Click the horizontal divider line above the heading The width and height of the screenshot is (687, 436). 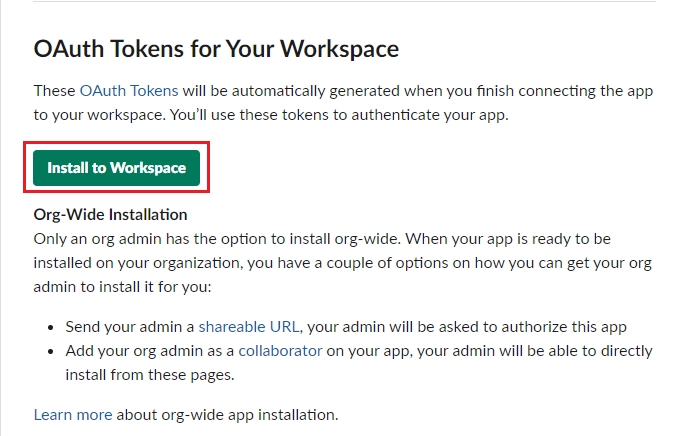click(344, 1)
